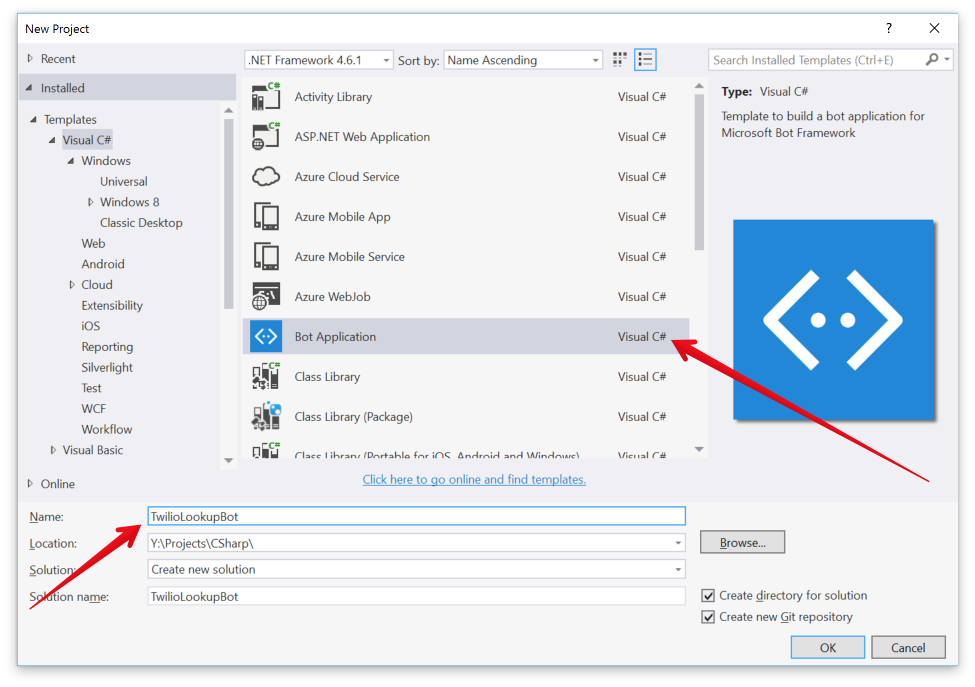Open the Solution Create new solution dropdown
Screen dimensions: 975x687
click(x=678, y=569)
